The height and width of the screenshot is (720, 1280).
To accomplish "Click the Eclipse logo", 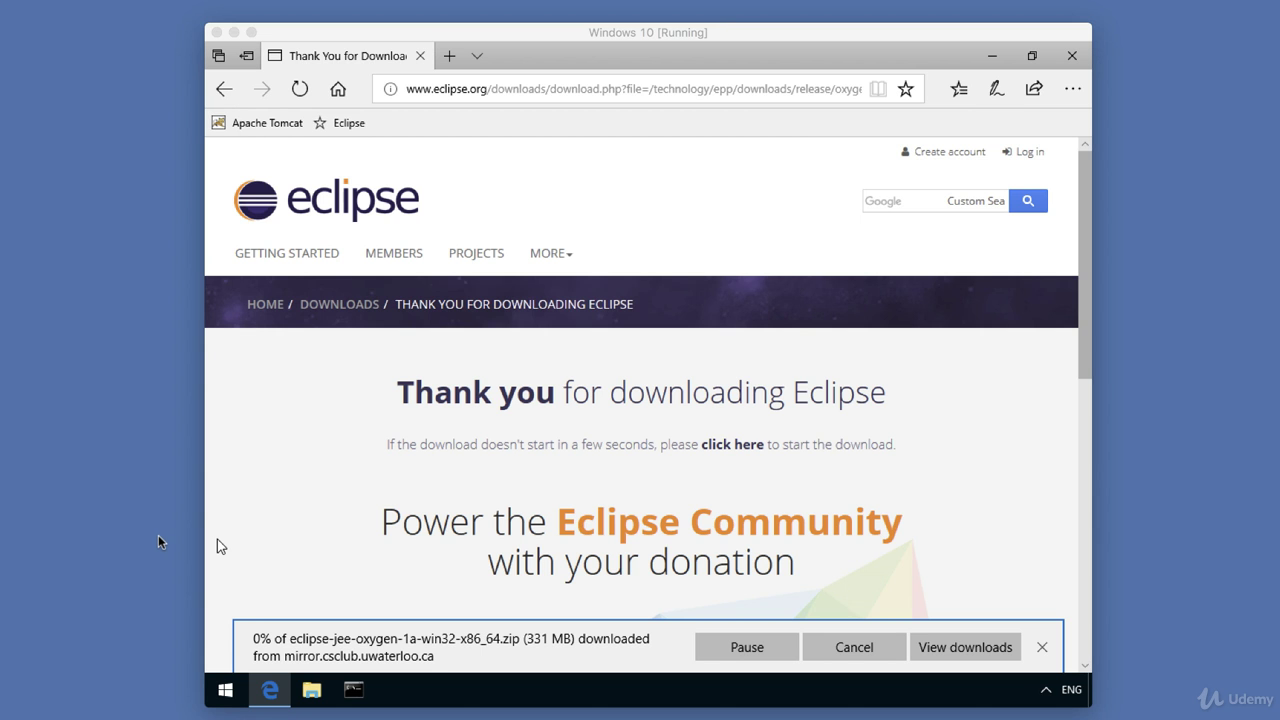I will pos(326,200).
